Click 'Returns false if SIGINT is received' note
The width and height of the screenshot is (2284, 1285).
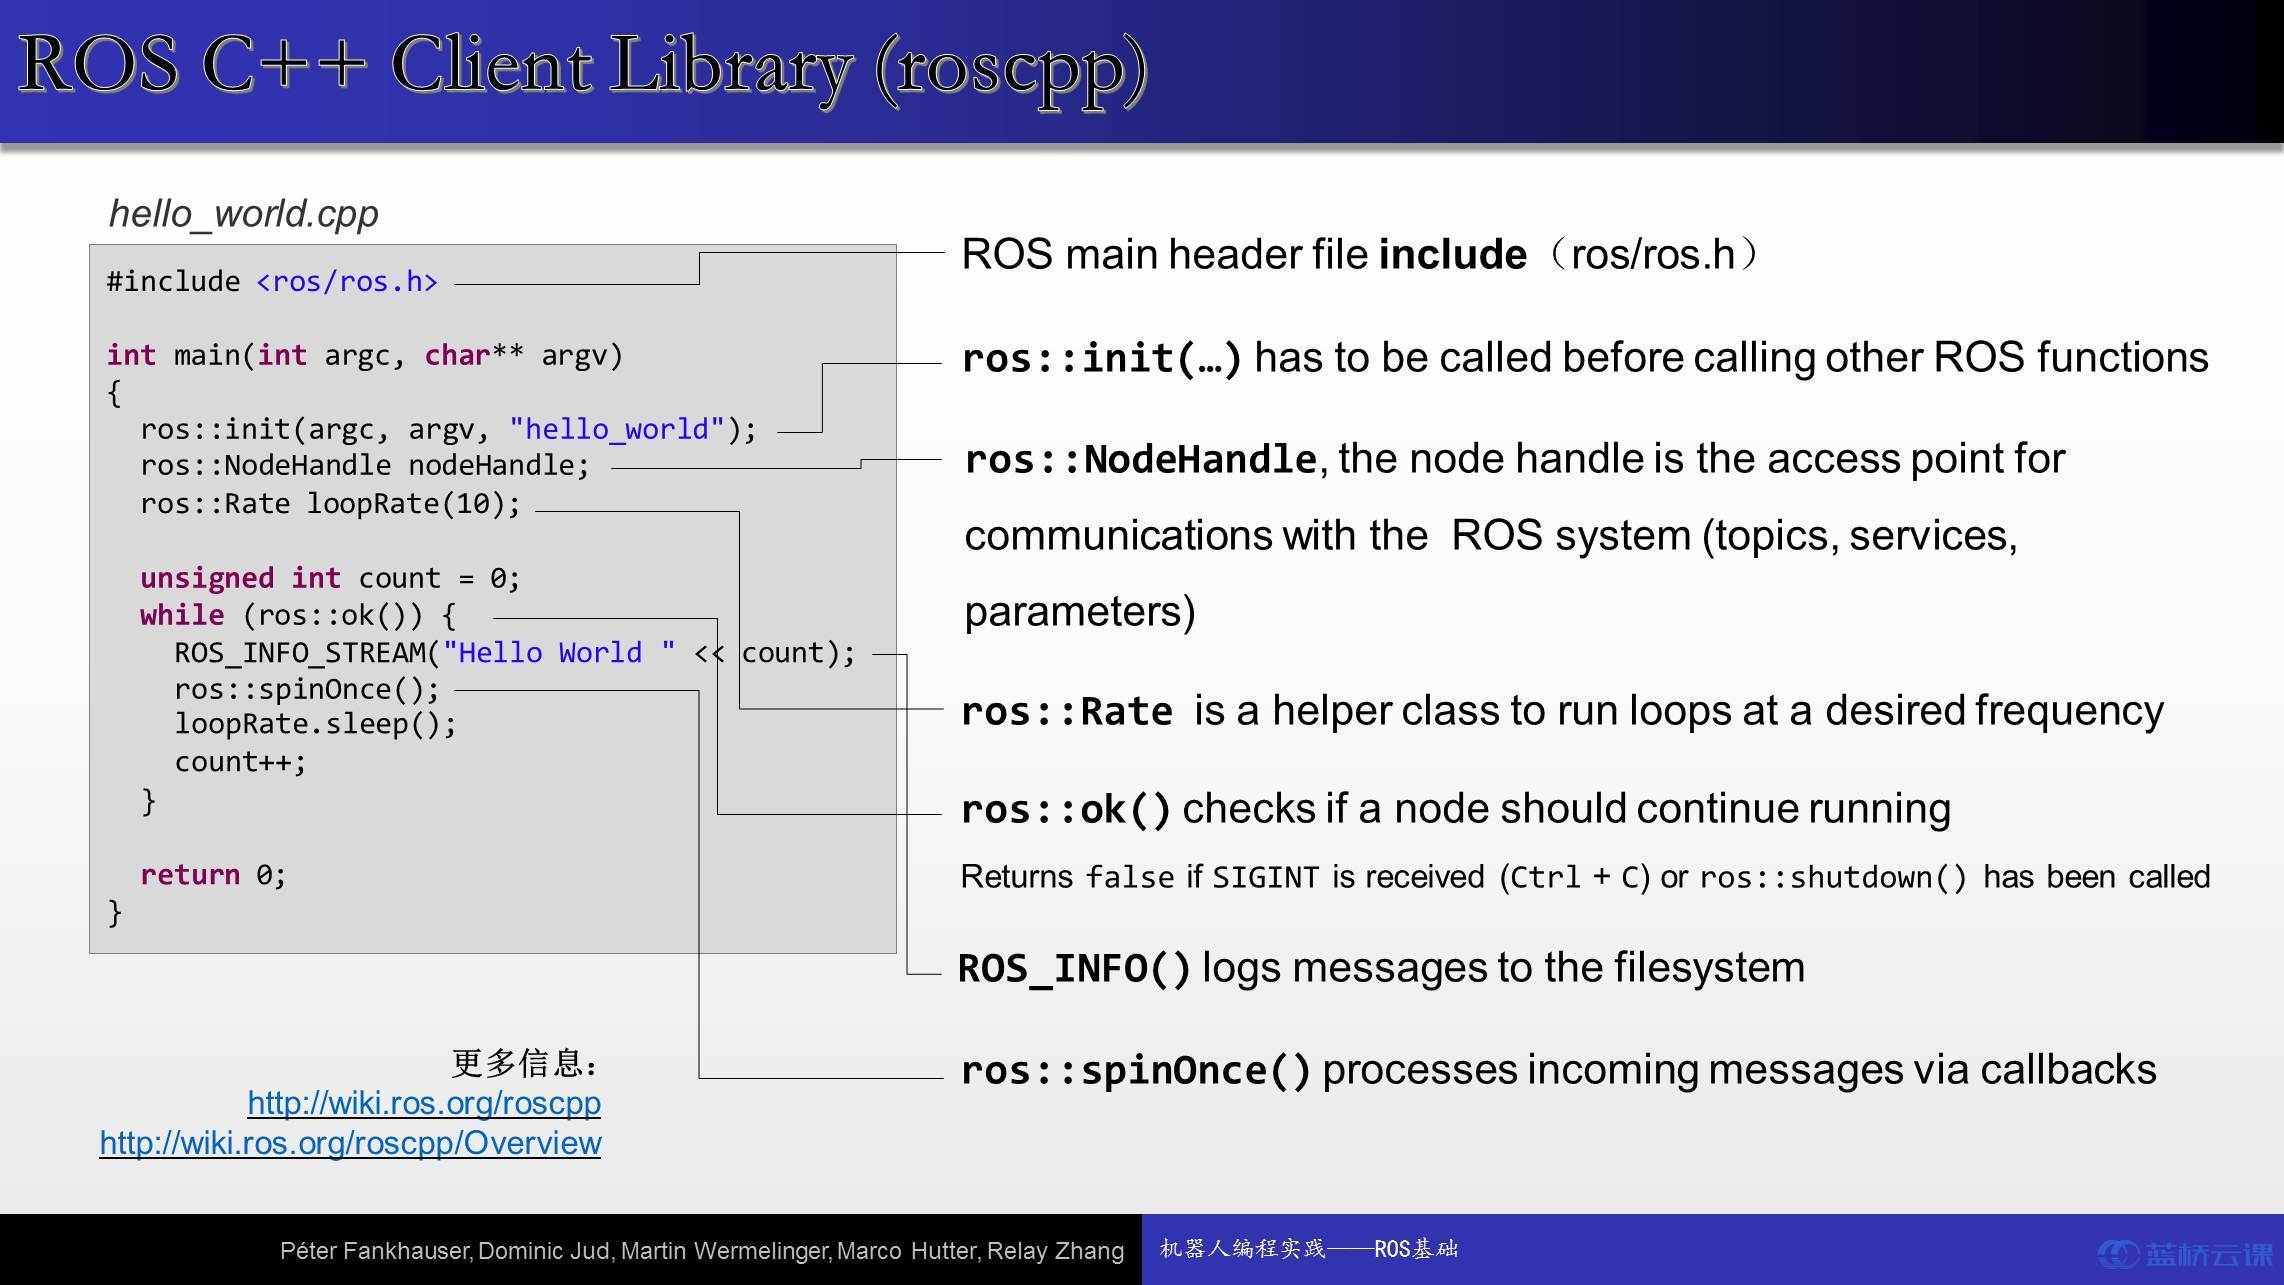(1585, 877)
